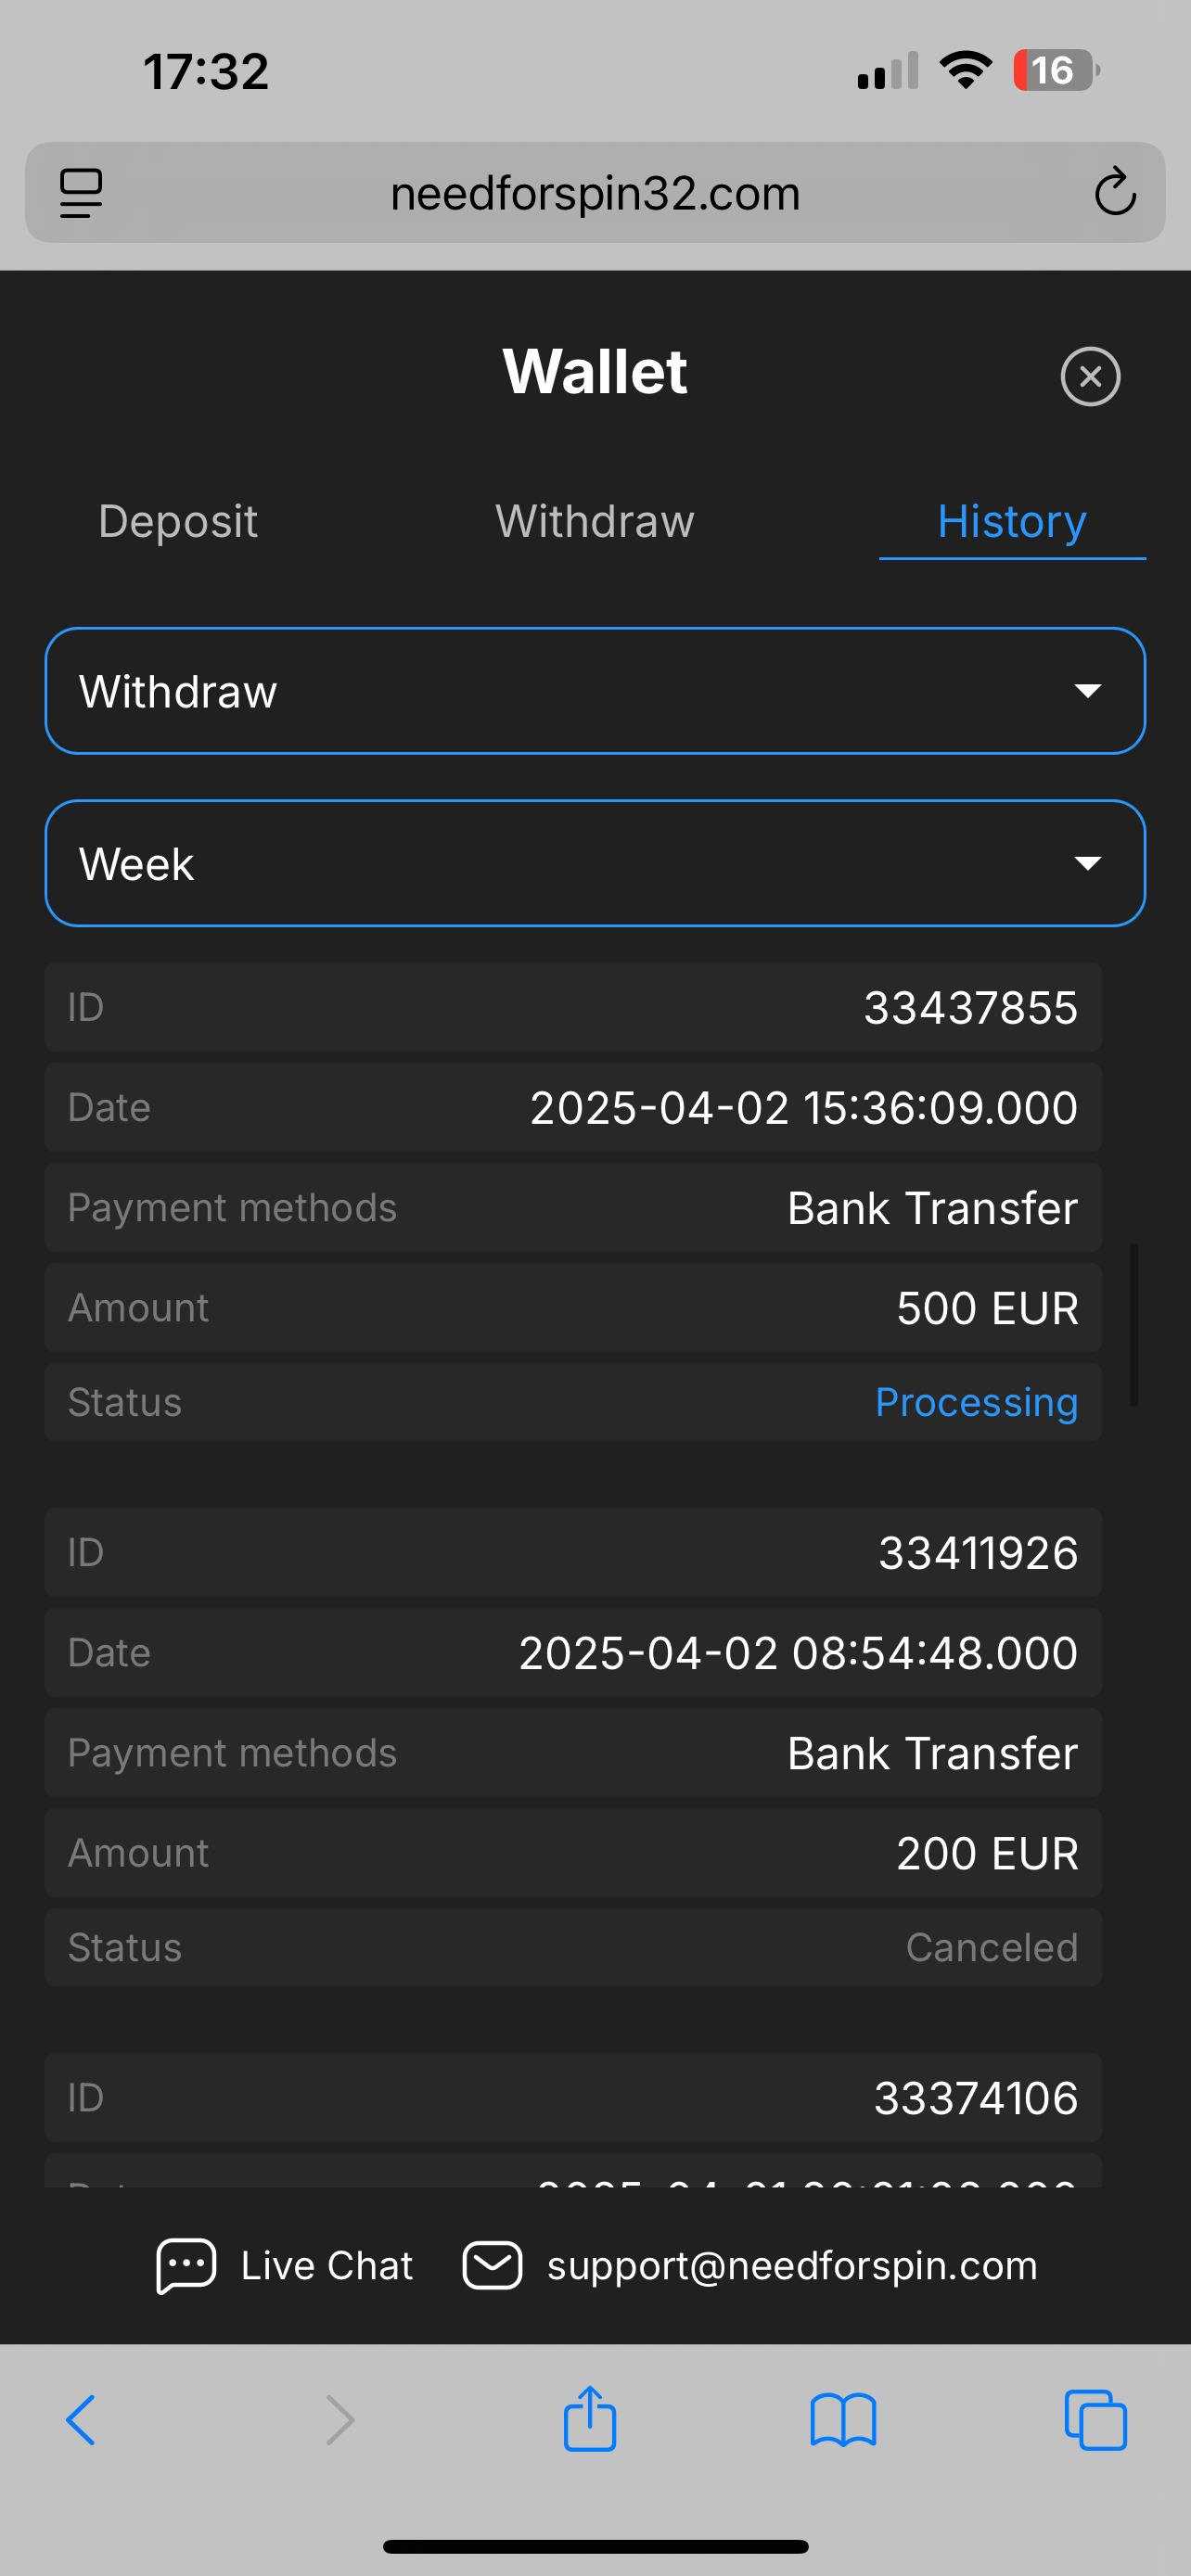Close the Wallet panel
Screen dimensions: 1191x2576
(1090, 377)
